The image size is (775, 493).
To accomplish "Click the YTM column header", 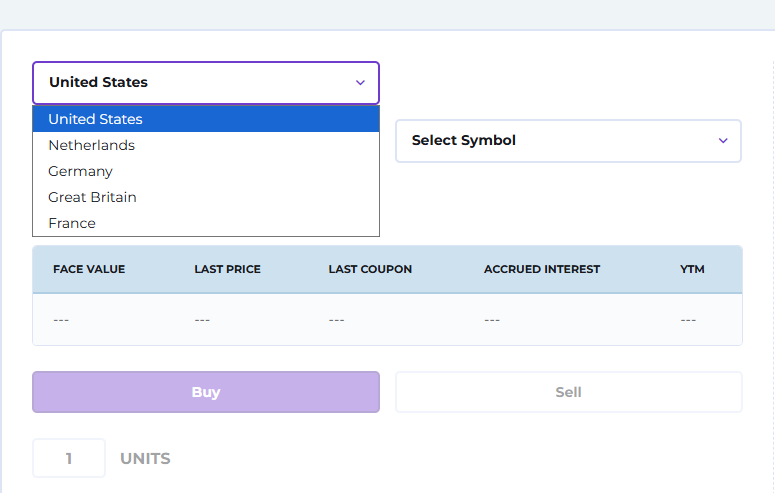I will tap(692, 269).
